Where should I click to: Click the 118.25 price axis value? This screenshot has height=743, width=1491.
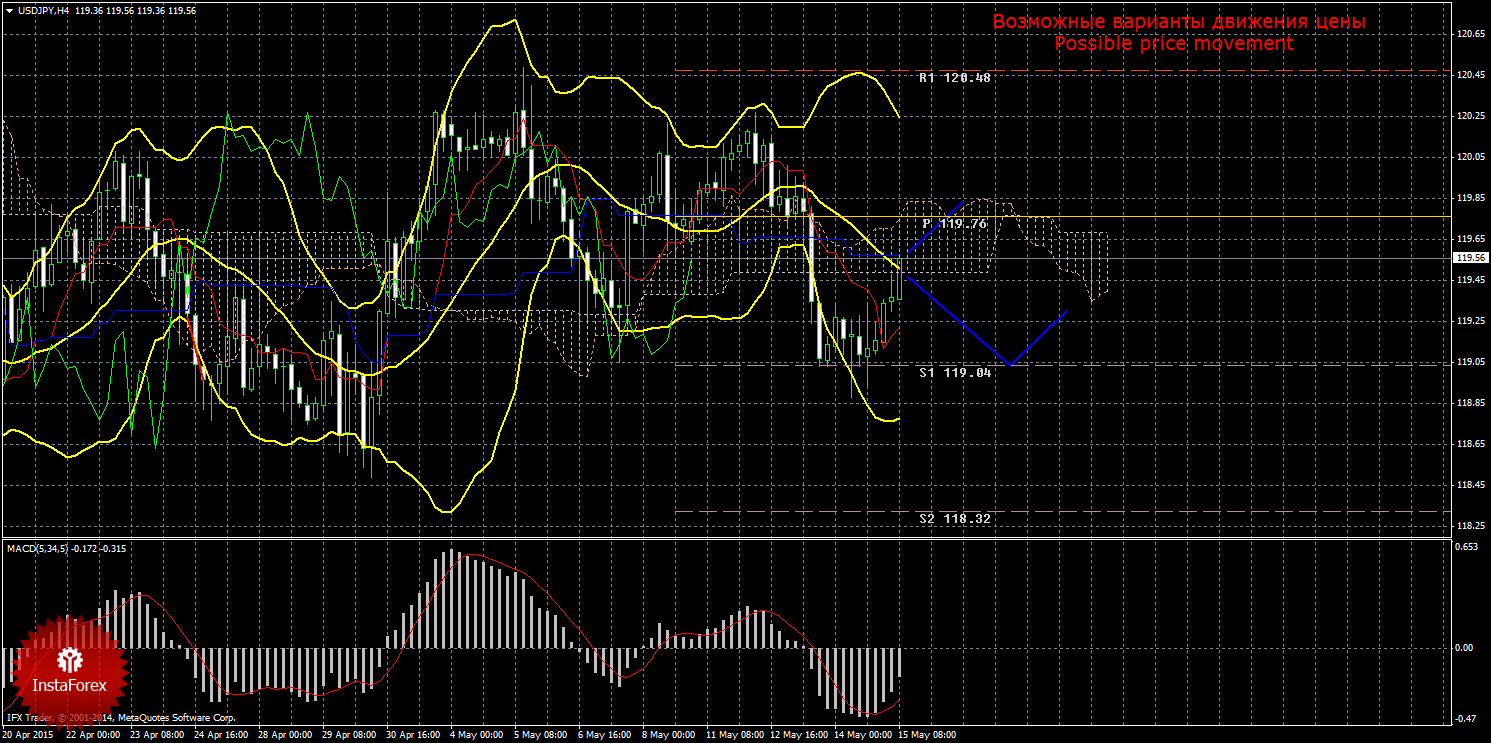tap(1469, 526)
